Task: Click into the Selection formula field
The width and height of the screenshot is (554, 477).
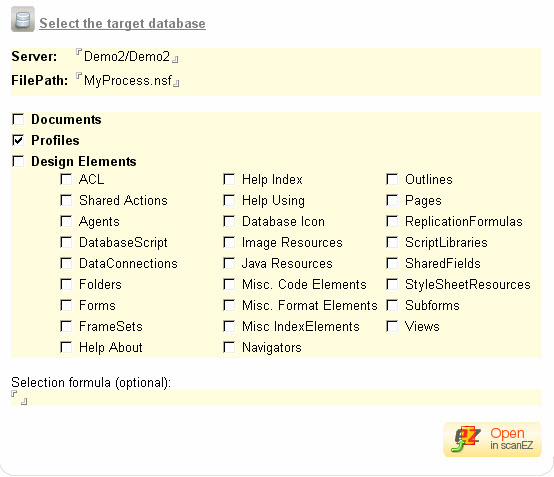Action: point(276,398)
